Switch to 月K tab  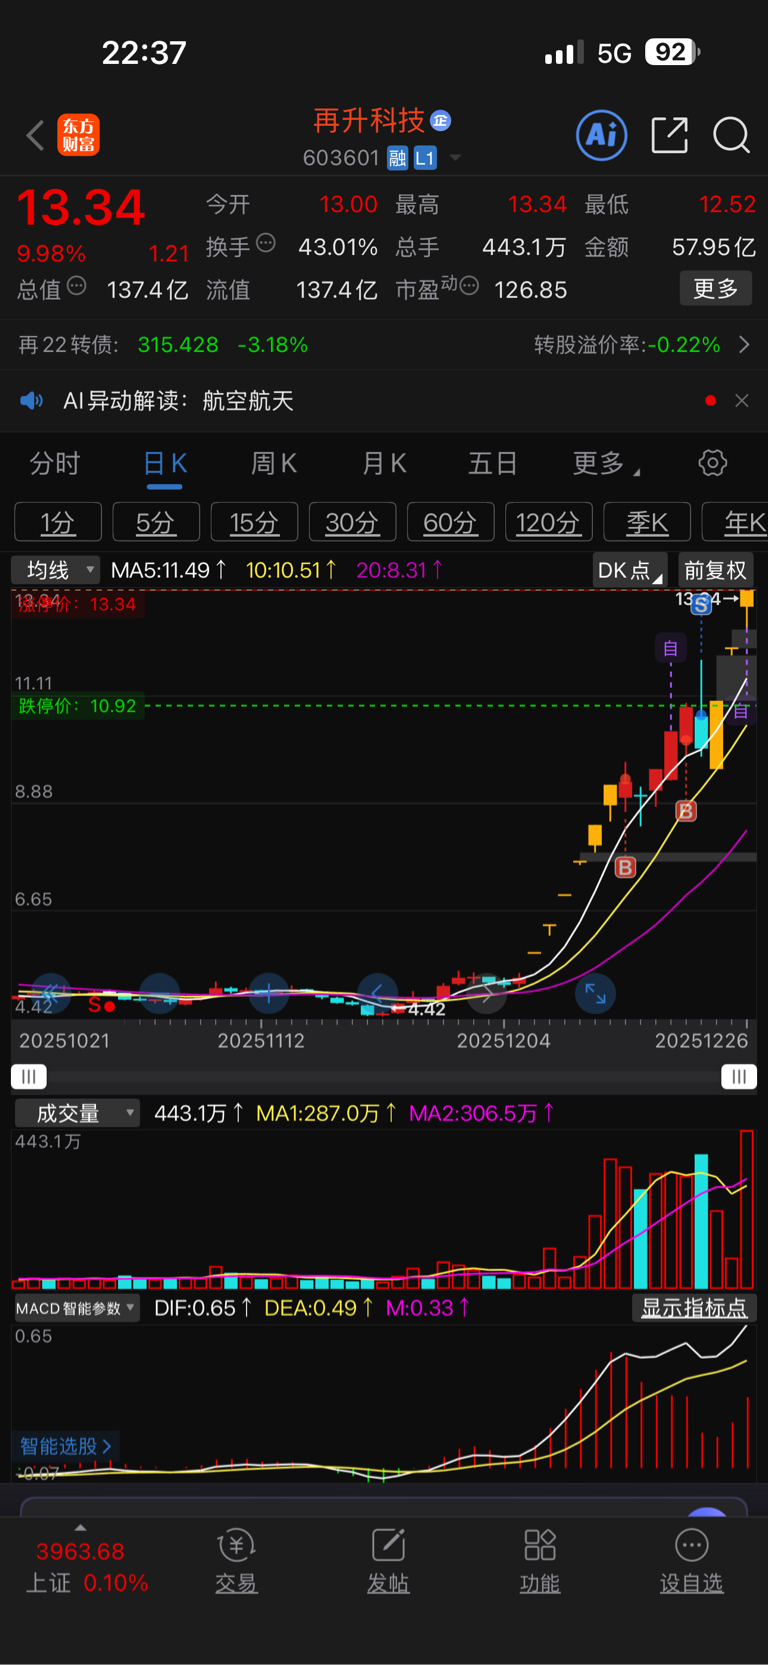point(384,464)
